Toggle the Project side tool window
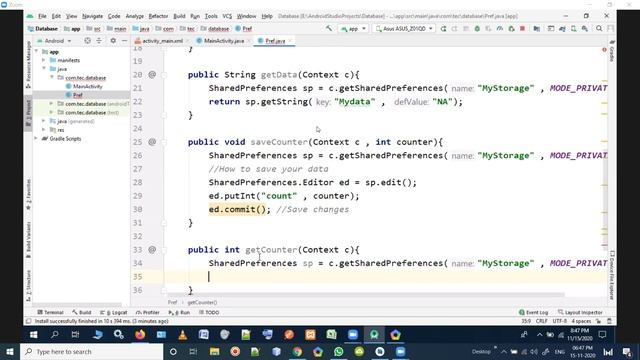Screen dimensions: 640x360 [28, 113]
